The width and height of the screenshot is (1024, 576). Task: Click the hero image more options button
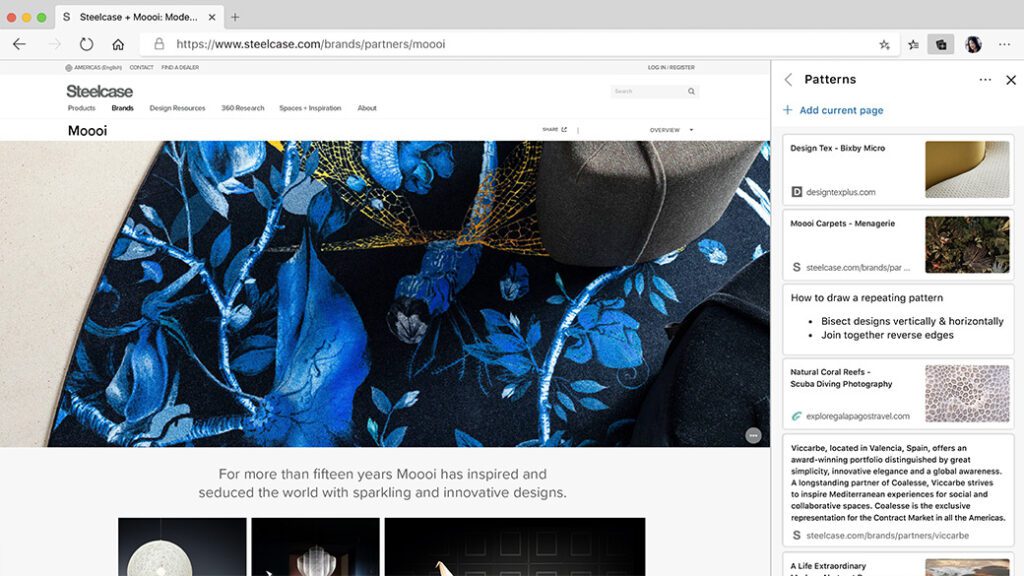[753, 436]
